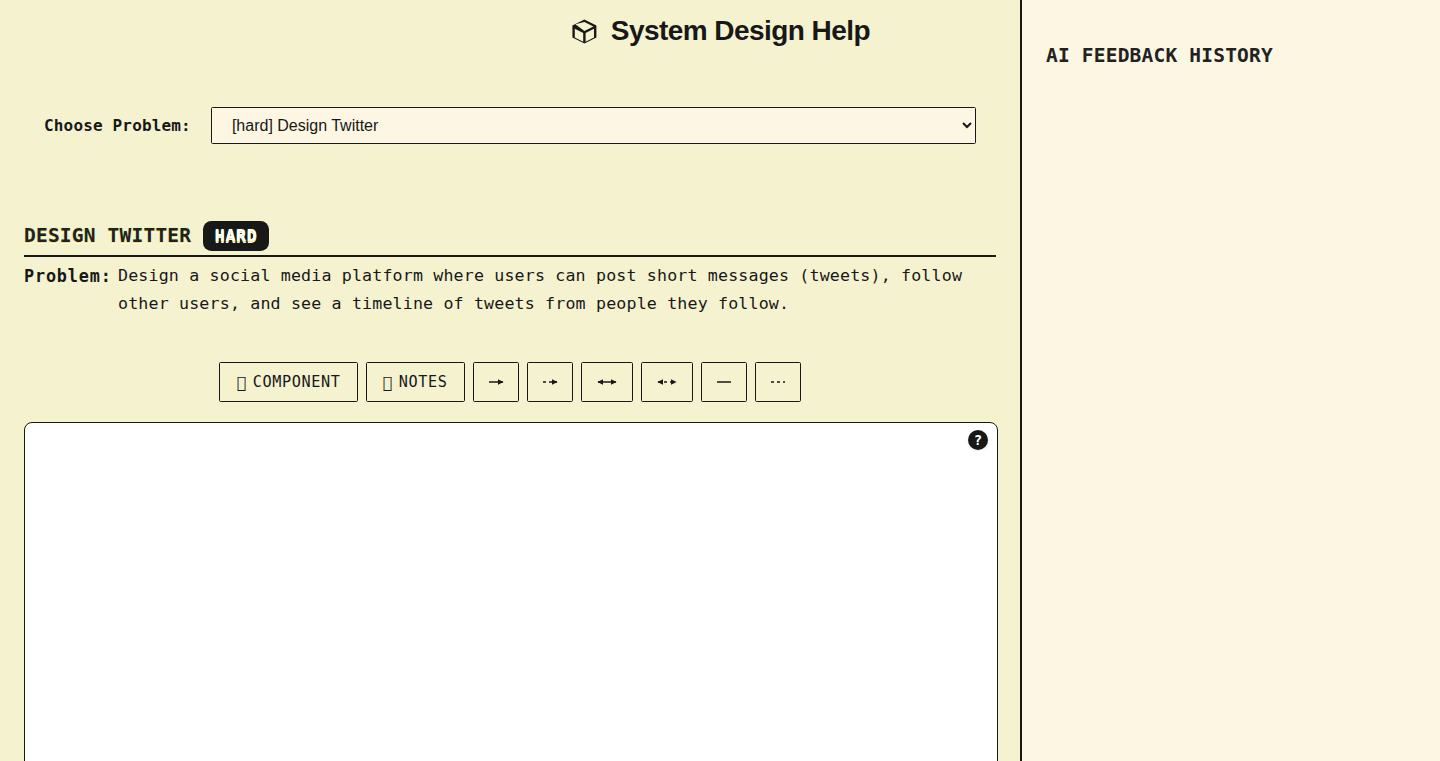
Task: Click the System Design Help title
Action: 740,31
